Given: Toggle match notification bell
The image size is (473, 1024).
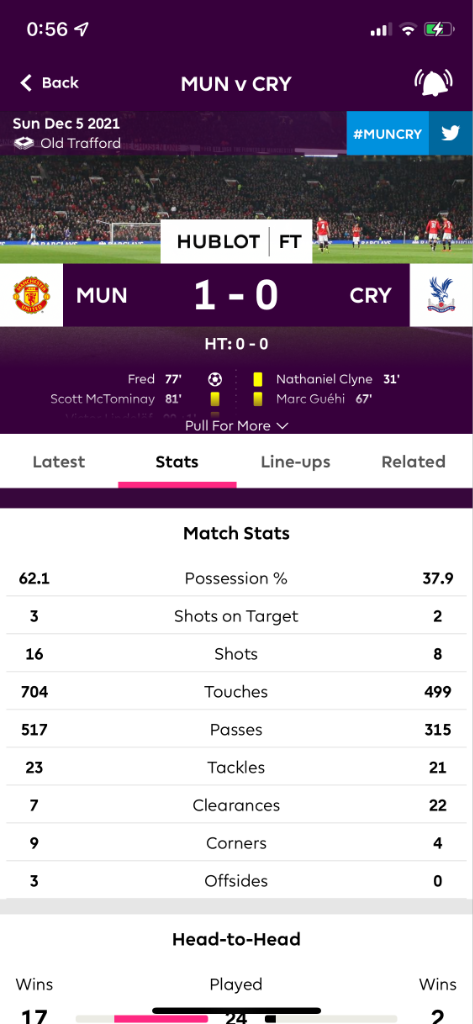Looking at the screenshot, I should tap(434, 83).
